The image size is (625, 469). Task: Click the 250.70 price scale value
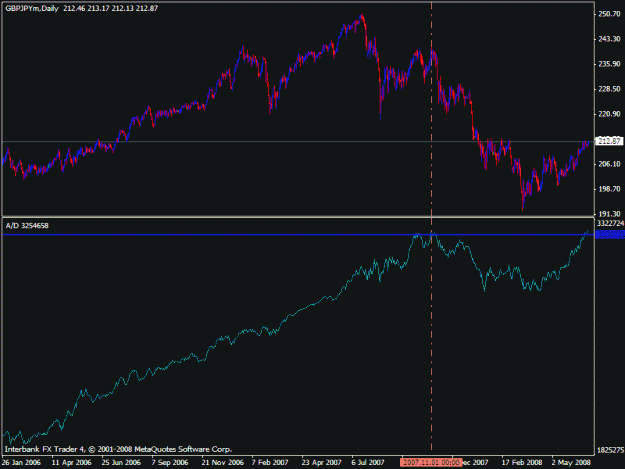pos(609,14)
